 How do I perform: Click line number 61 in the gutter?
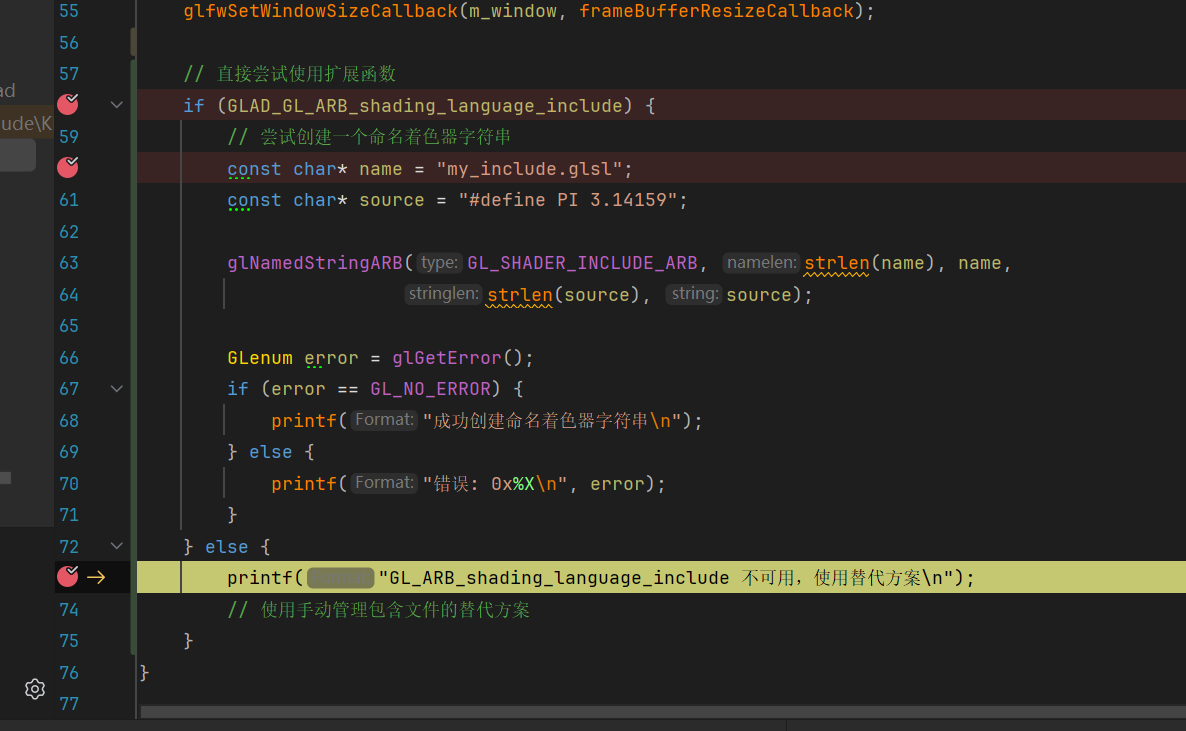click(x=69, y=200)
